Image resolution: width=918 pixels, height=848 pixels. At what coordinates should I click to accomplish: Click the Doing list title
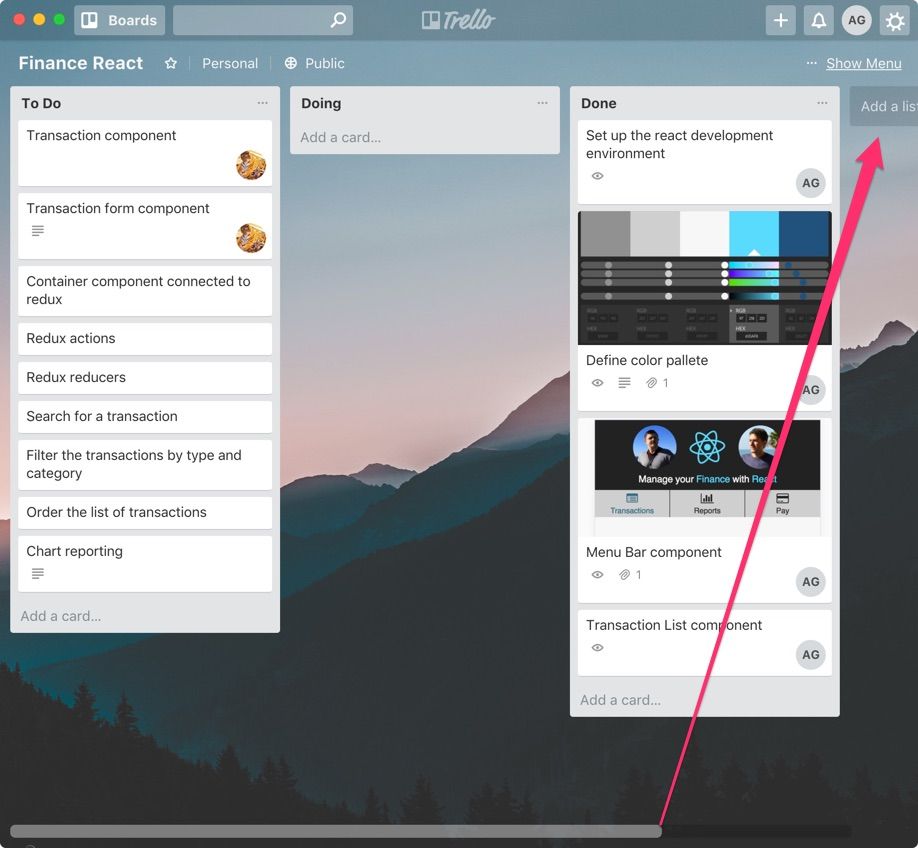click(x=321, y=103)
